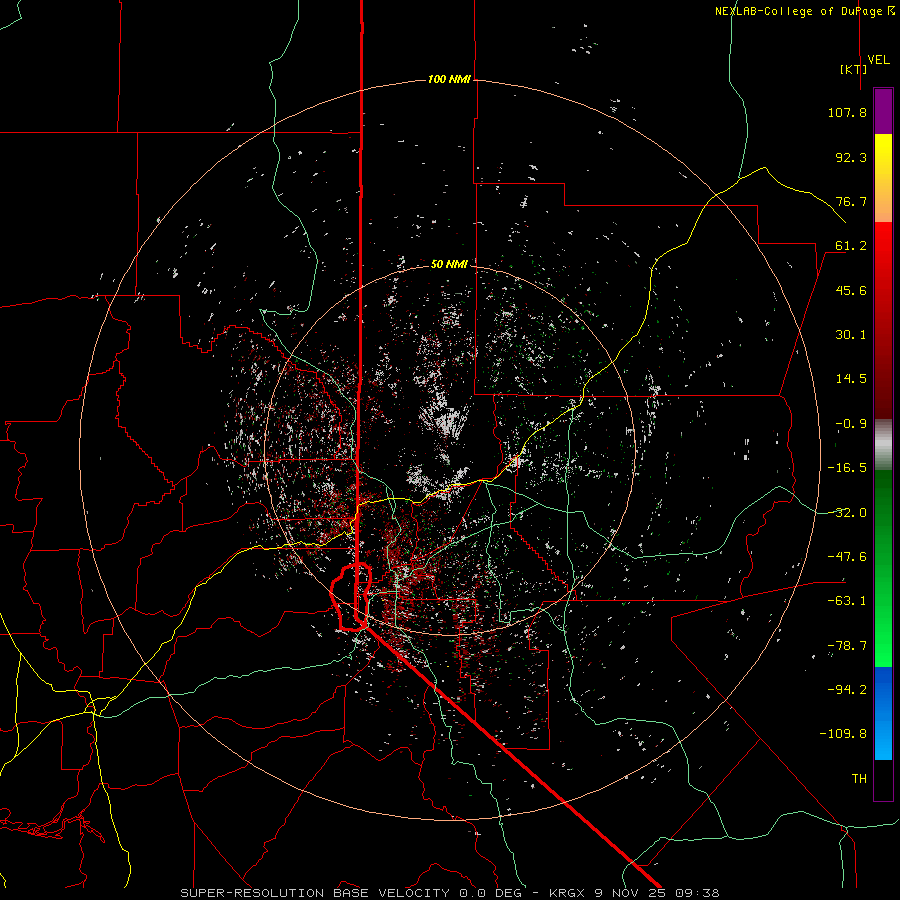
Task: Click SUPER-RESOLUTION BASE VELOCITY product title
Action: tap(315, 893)
